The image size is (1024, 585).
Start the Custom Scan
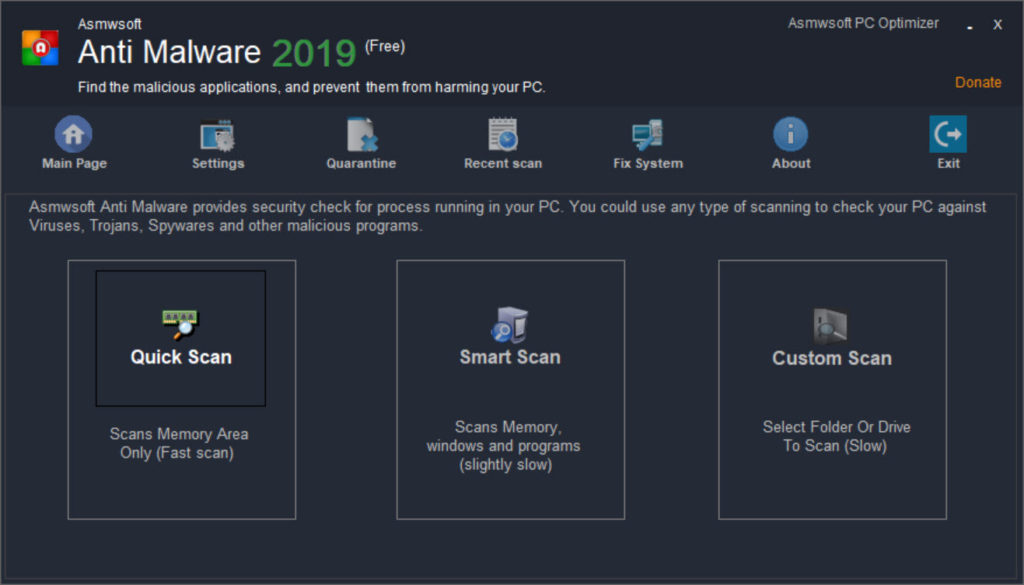(x=832, y=358)
